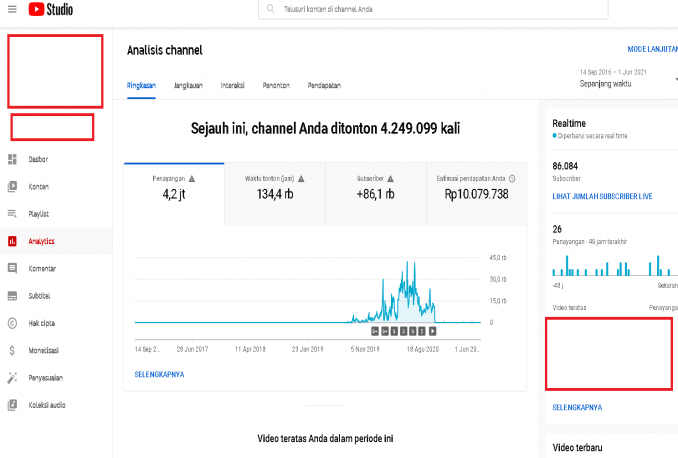Viewport: 678px width, 458px height.
Task: Click the YouTube Studio logo
Action: 56,10
